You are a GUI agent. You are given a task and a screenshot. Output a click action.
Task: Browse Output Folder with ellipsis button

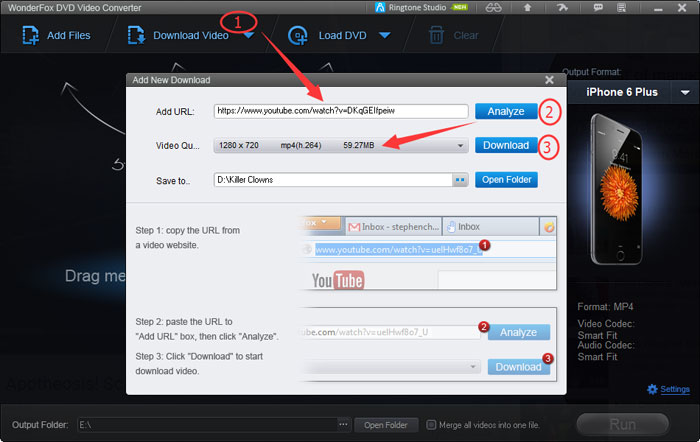(x=343, y=425)
